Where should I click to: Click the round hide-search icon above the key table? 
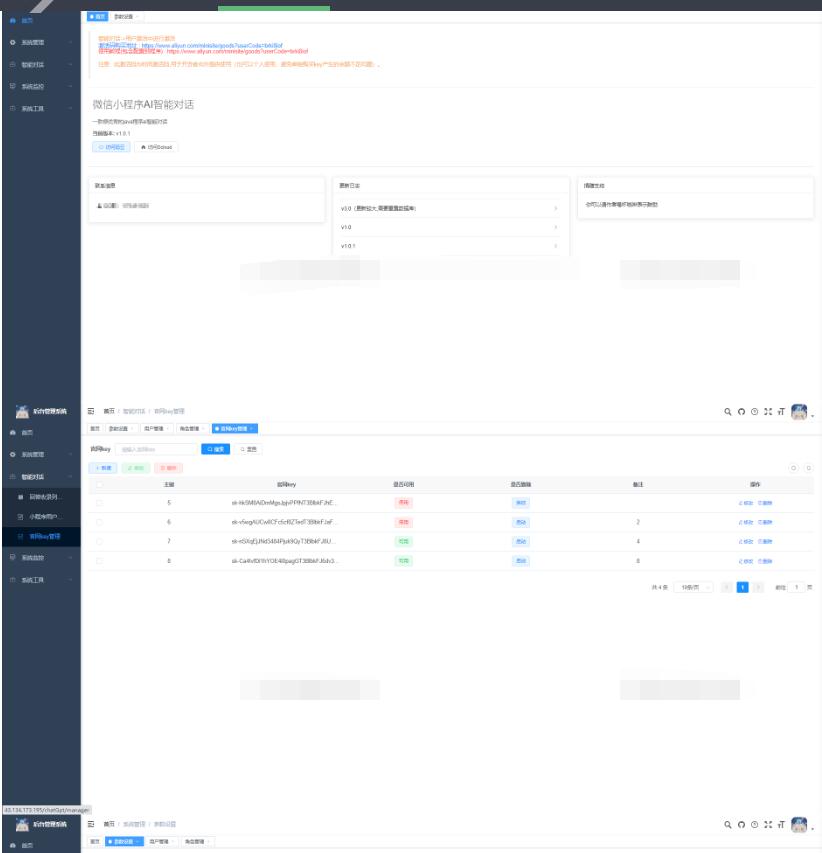pyautogui.click(x=794, y=467)
